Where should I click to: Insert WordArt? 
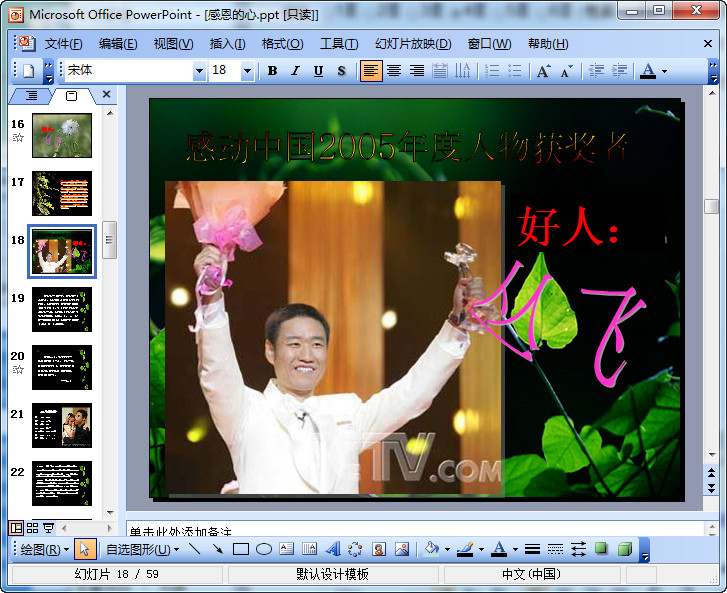pyautogui.click(x=332, y=549)
